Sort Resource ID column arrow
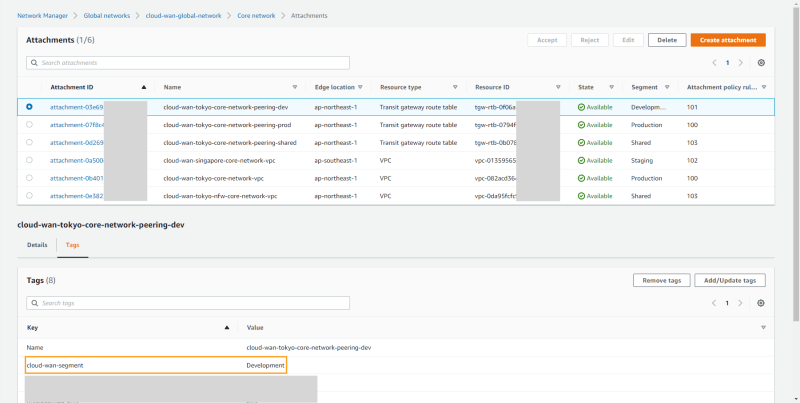Screen dimensions: 800x403 (x=558, y=87)
